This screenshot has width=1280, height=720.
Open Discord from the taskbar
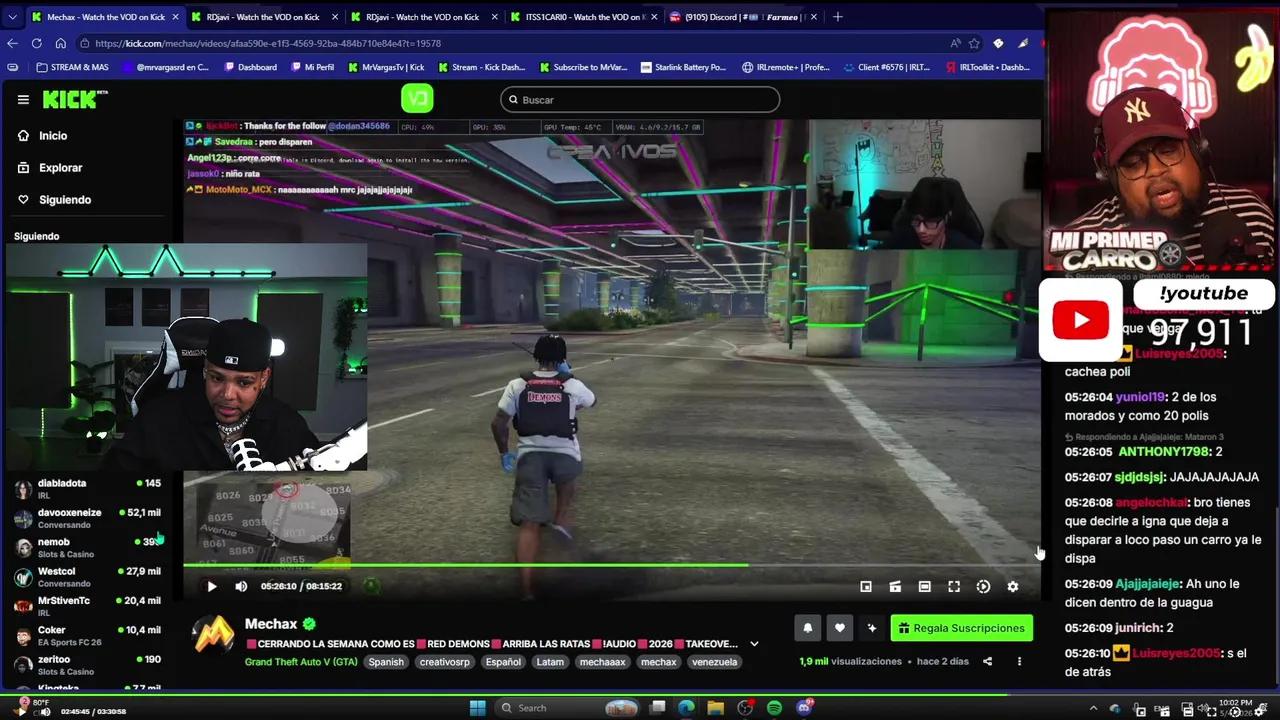click(x=805, y=708)
